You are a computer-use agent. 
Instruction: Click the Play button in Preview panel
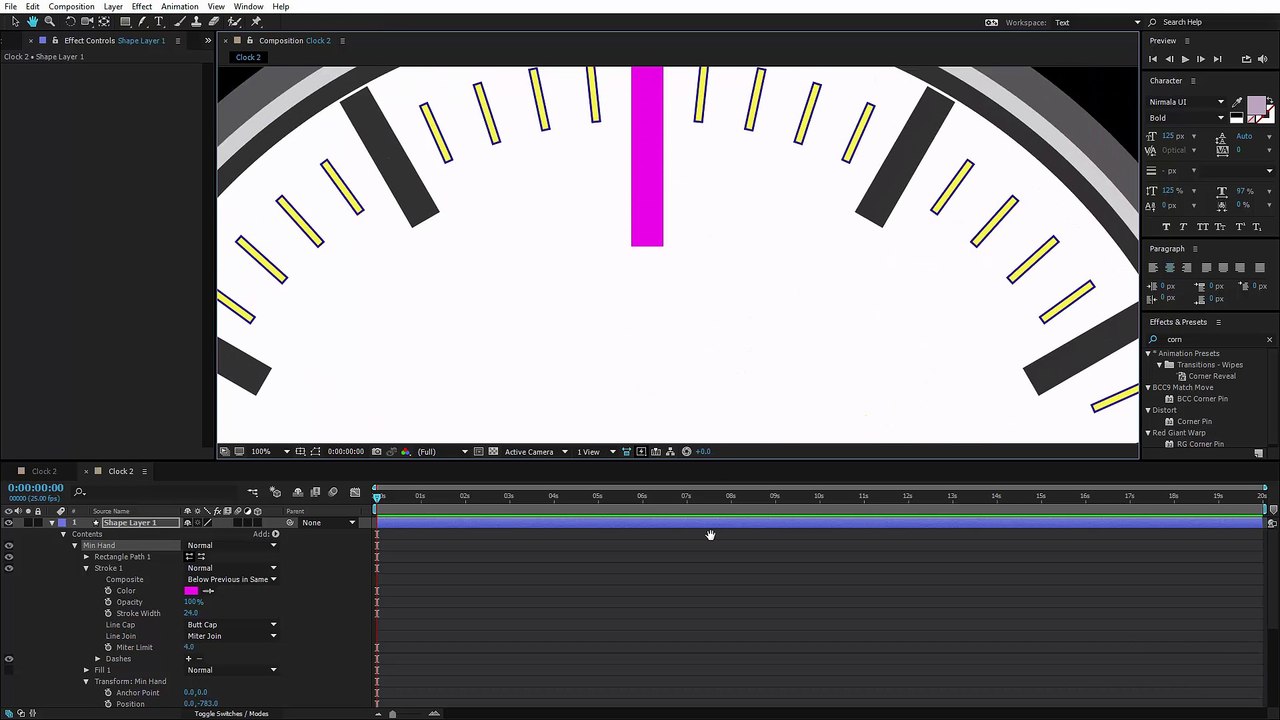[1185, 59]
